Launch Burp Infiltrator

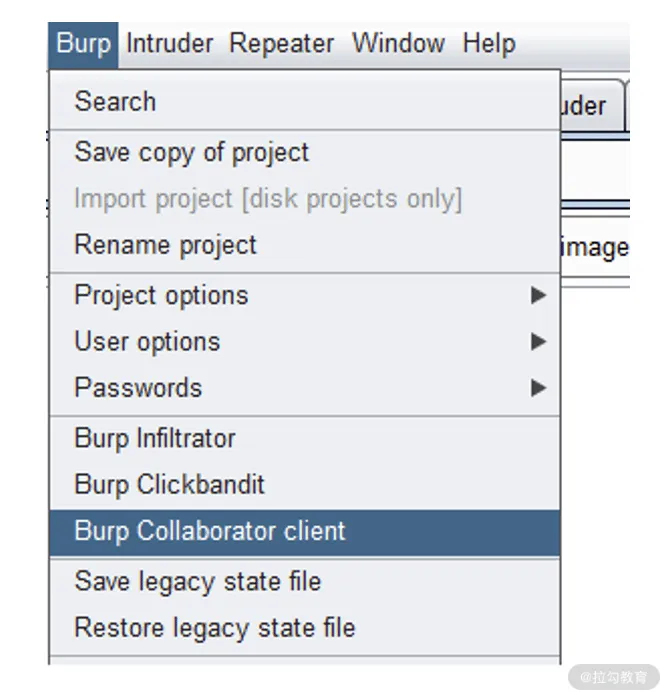coord(305,438)
